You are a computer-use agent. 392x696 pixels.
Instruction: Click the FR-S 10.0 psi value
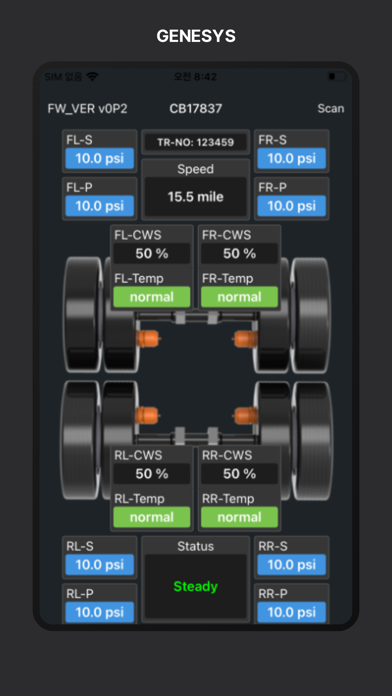click(292, 158)
